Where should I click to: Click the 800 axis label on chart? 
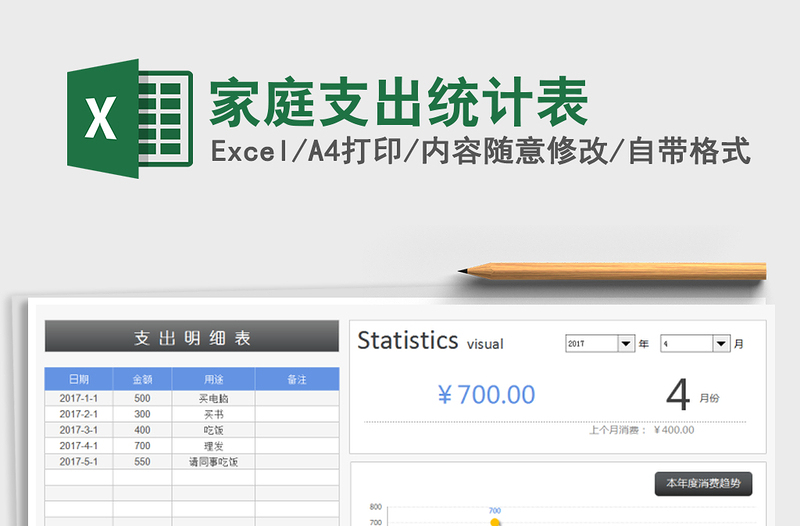[x=376, y=507]
